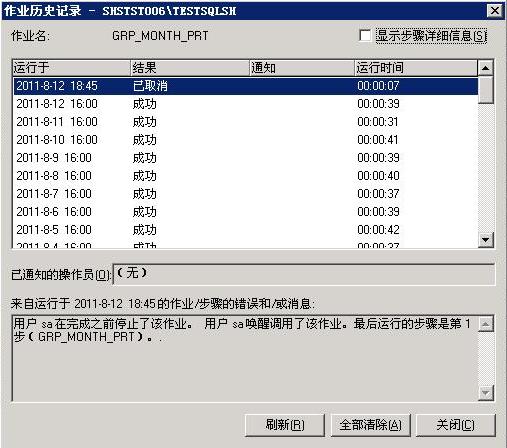
Task: Select the 2011-8-7 16:00 history row
Action: click(x=246, y=194)
